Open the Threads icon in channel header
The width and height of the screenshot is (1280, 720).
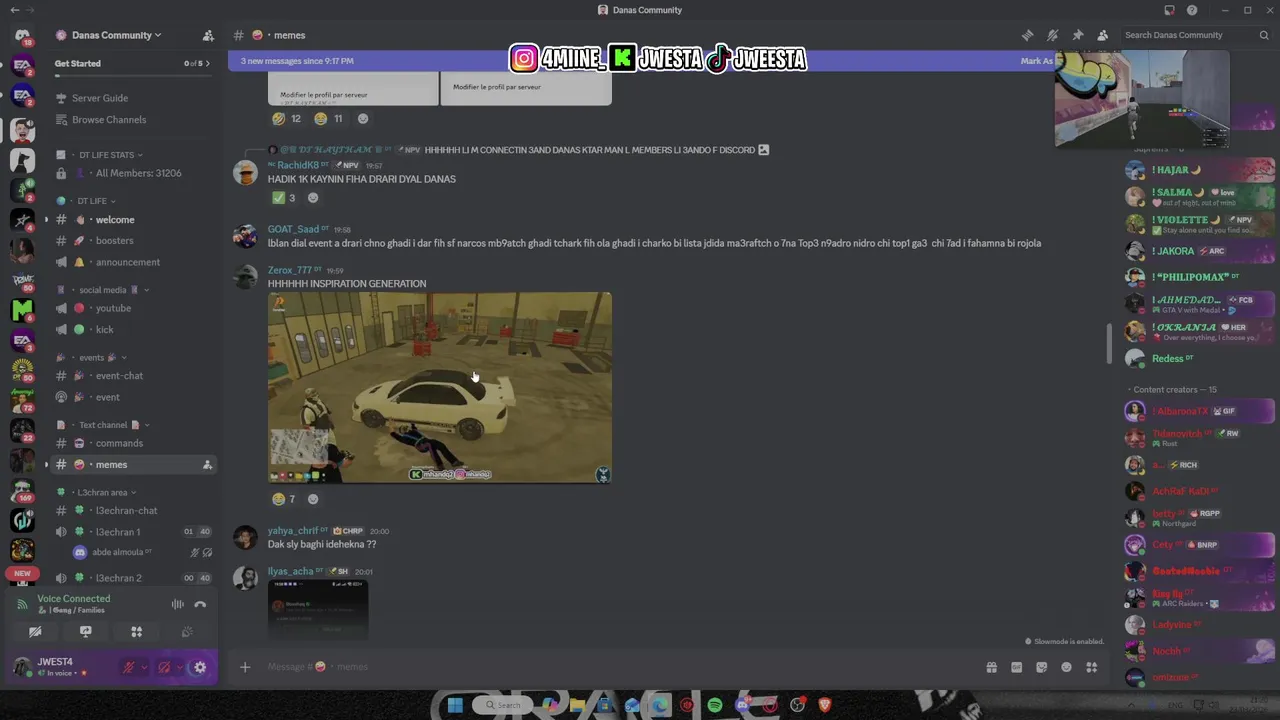[1027, 35]
